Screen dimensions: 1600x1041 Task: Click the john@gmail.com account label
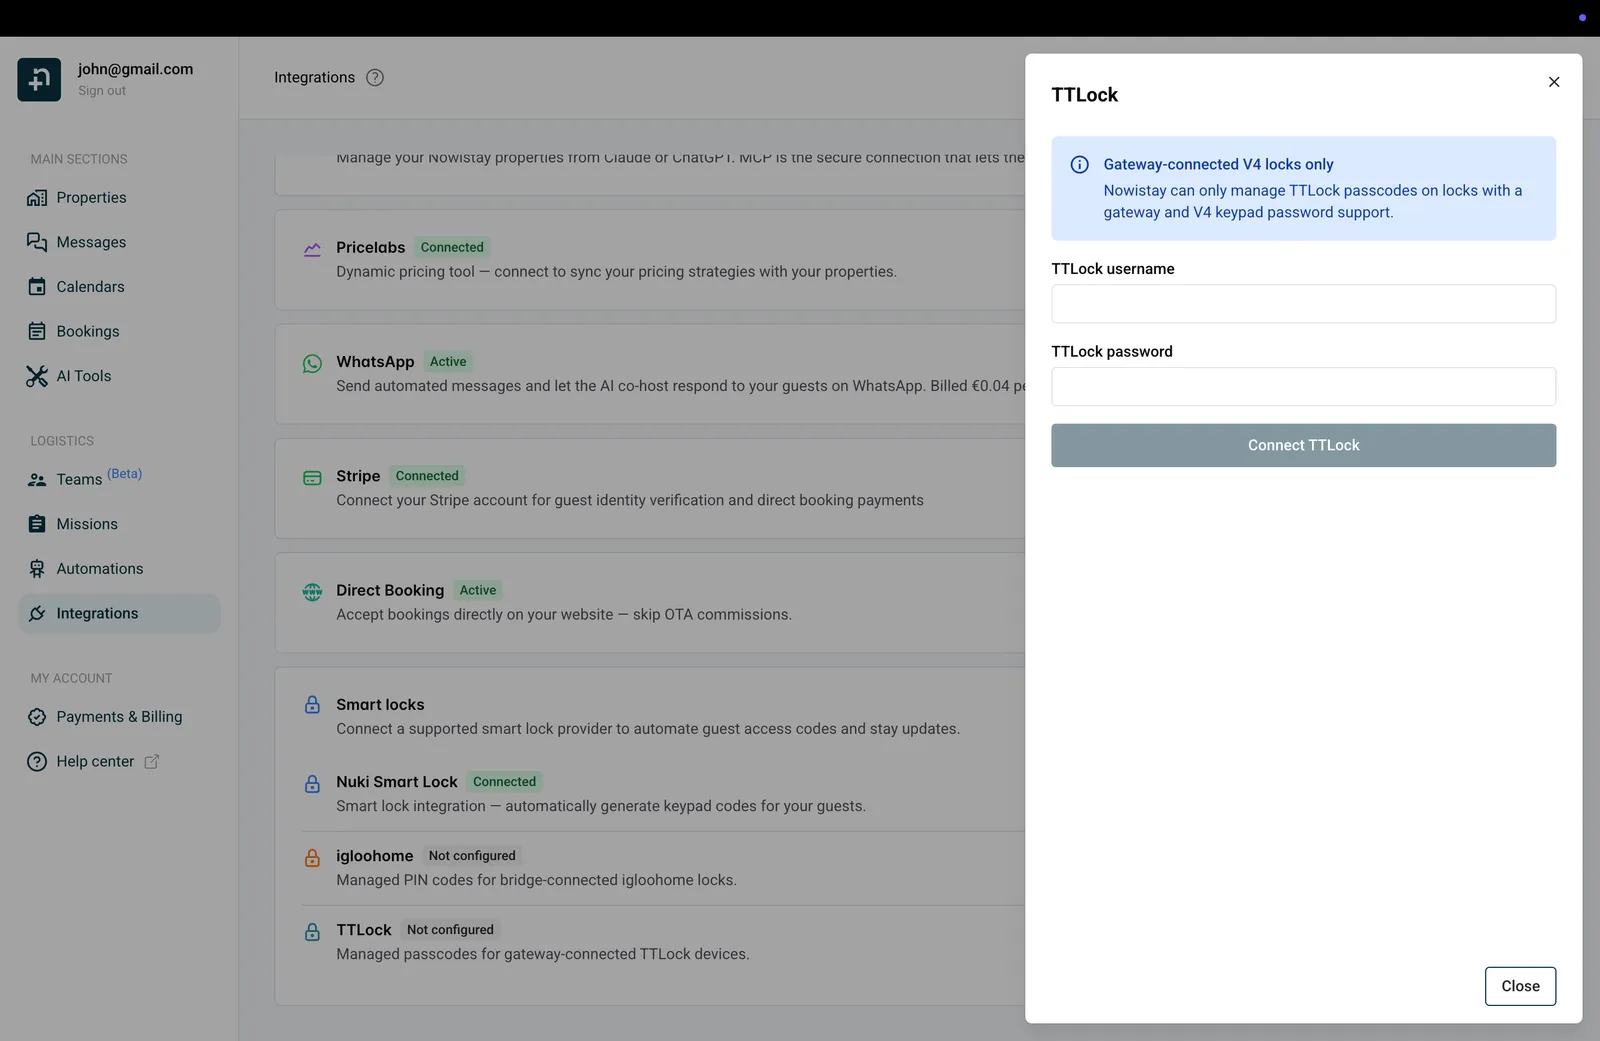[135, 69]
